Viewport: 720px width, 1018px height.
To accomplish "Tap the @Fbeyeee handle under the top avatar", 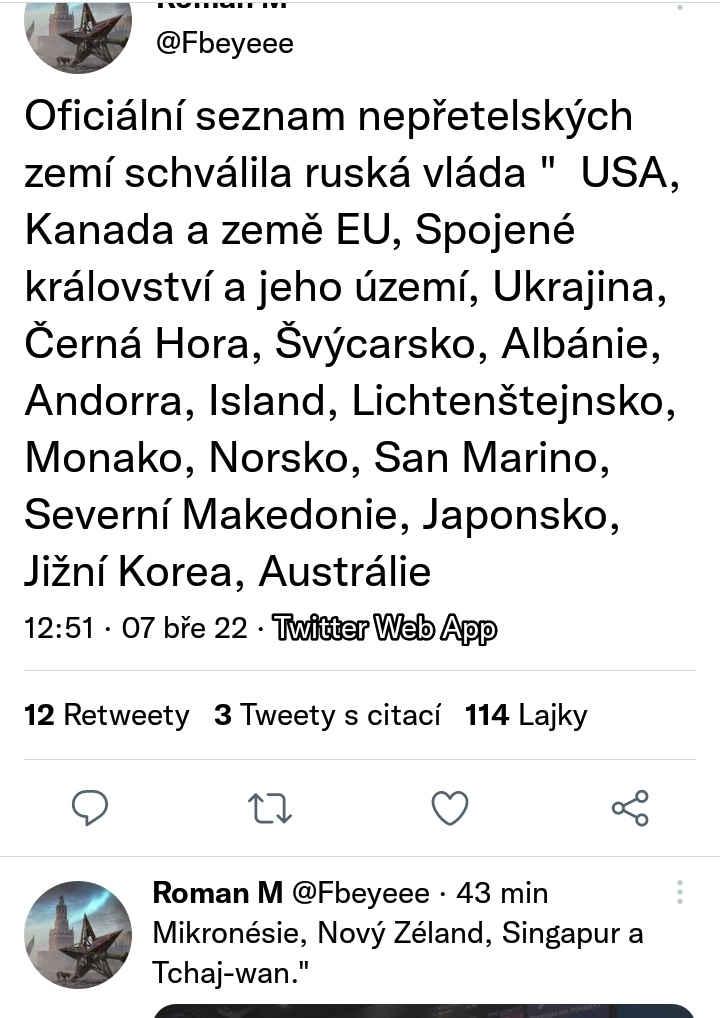I will [223, 44].
